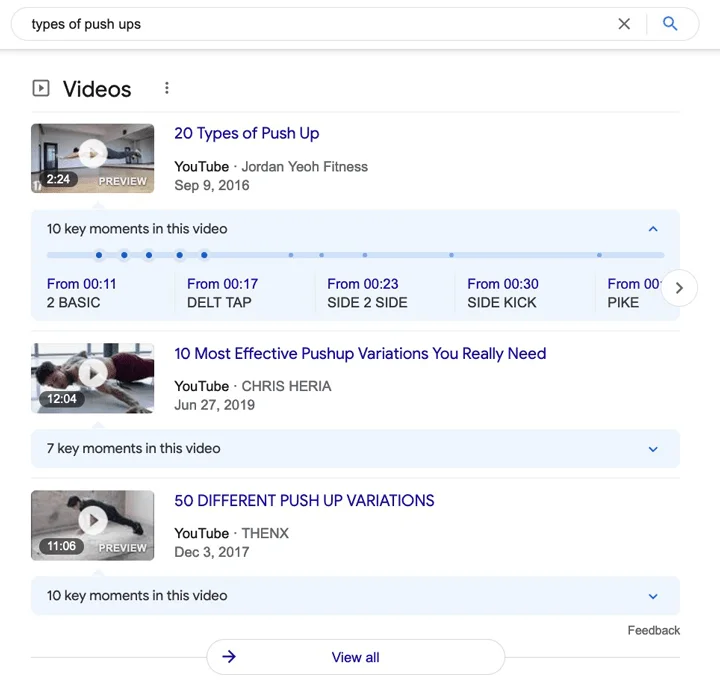The width and height of the screenshot is (720, 682).
Task: Clear the search box with the X icon
Action: point(624,24)
